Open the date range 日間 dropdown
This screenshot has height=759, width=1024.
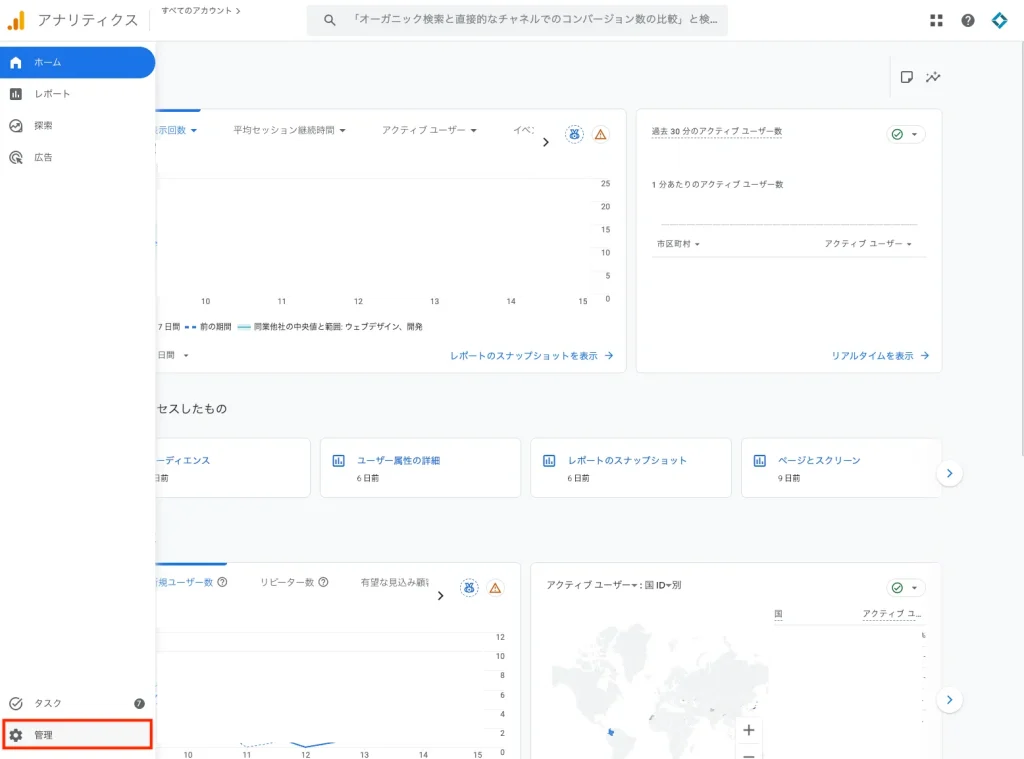pos(173,355)
